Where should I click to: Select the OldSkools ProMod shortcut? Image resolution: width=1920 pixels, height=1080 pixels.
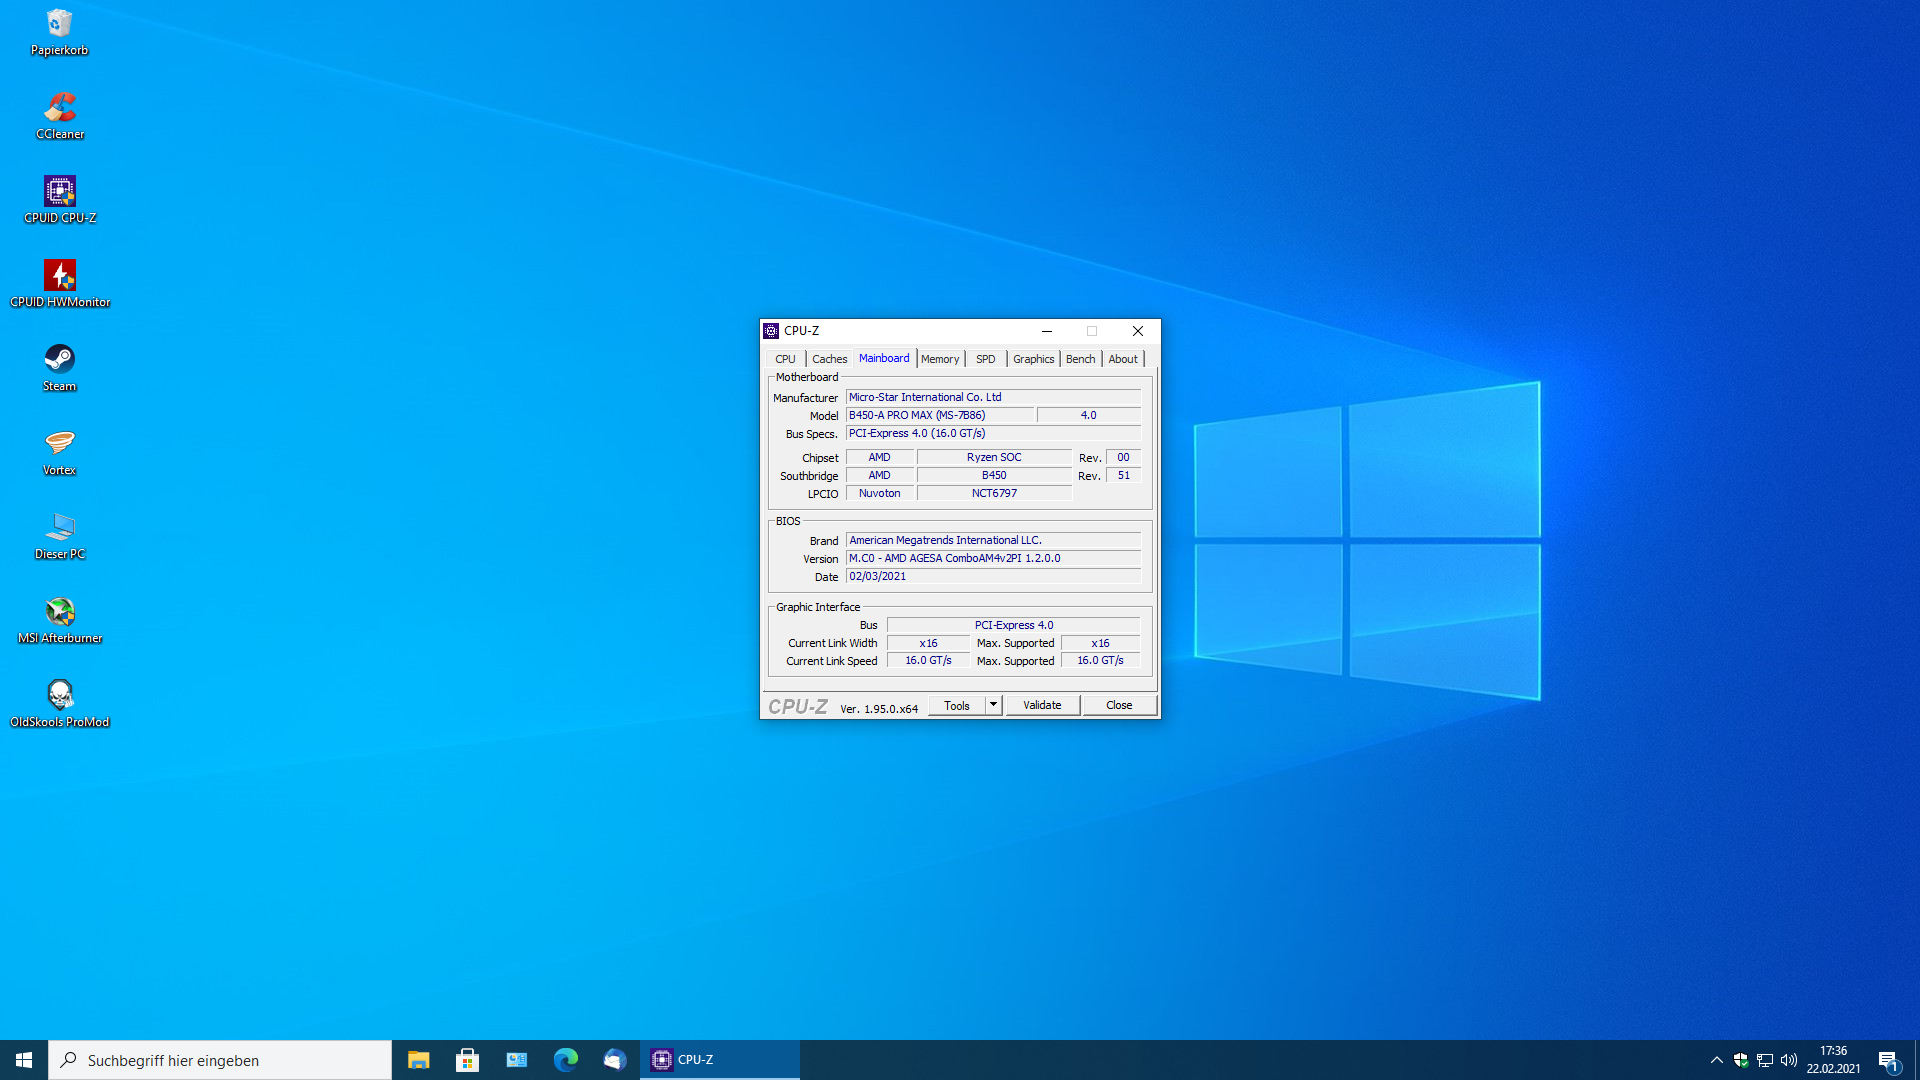pyautogui.click(x=60, y=696)
